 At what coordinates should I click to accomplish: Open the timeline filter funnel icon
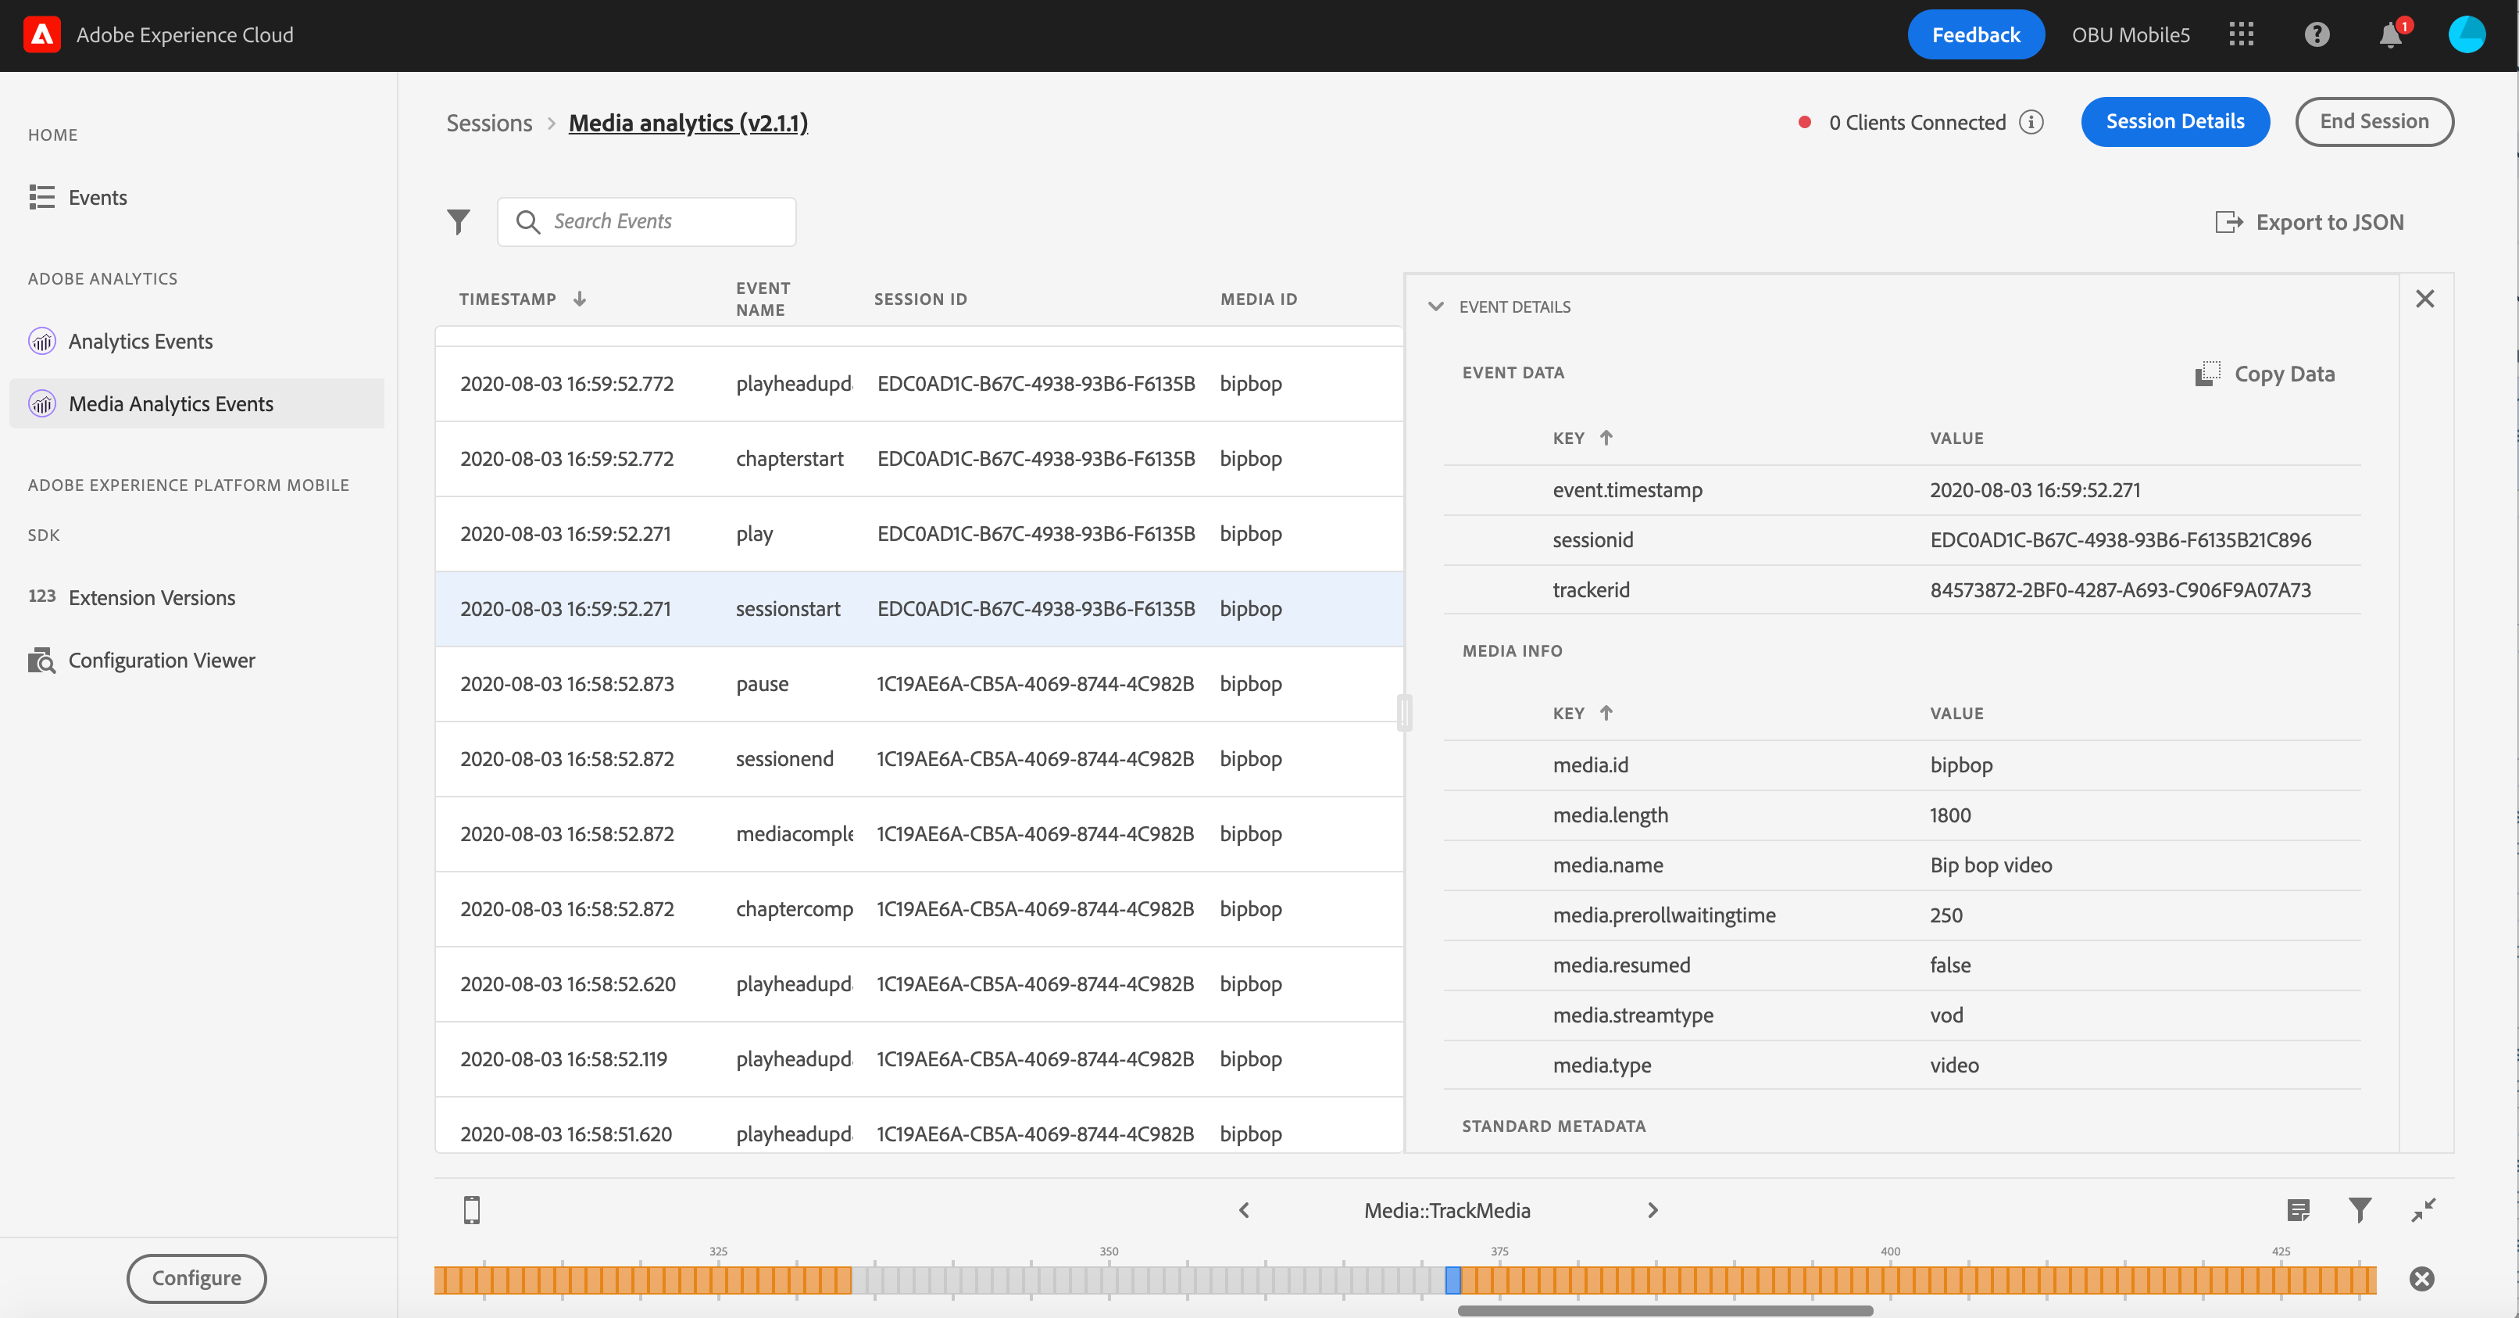[2360, 1211]
